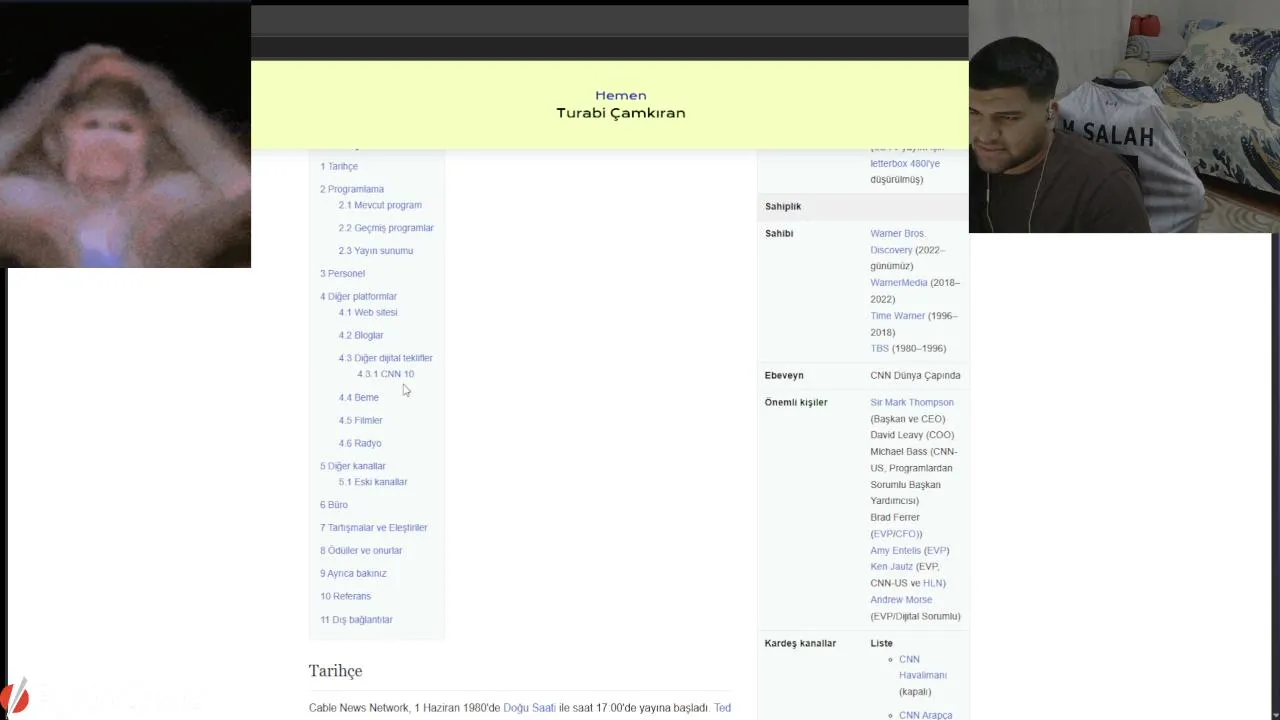Screen dimensions: 1280x720
Task: Open the Amy Entelis link
Action: tap(895, 551)
